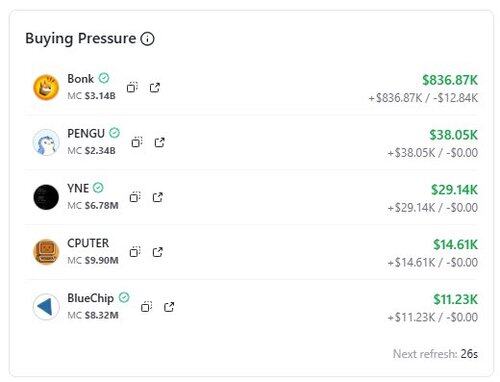Click the Bonk token logo

(x=46, y=87)
